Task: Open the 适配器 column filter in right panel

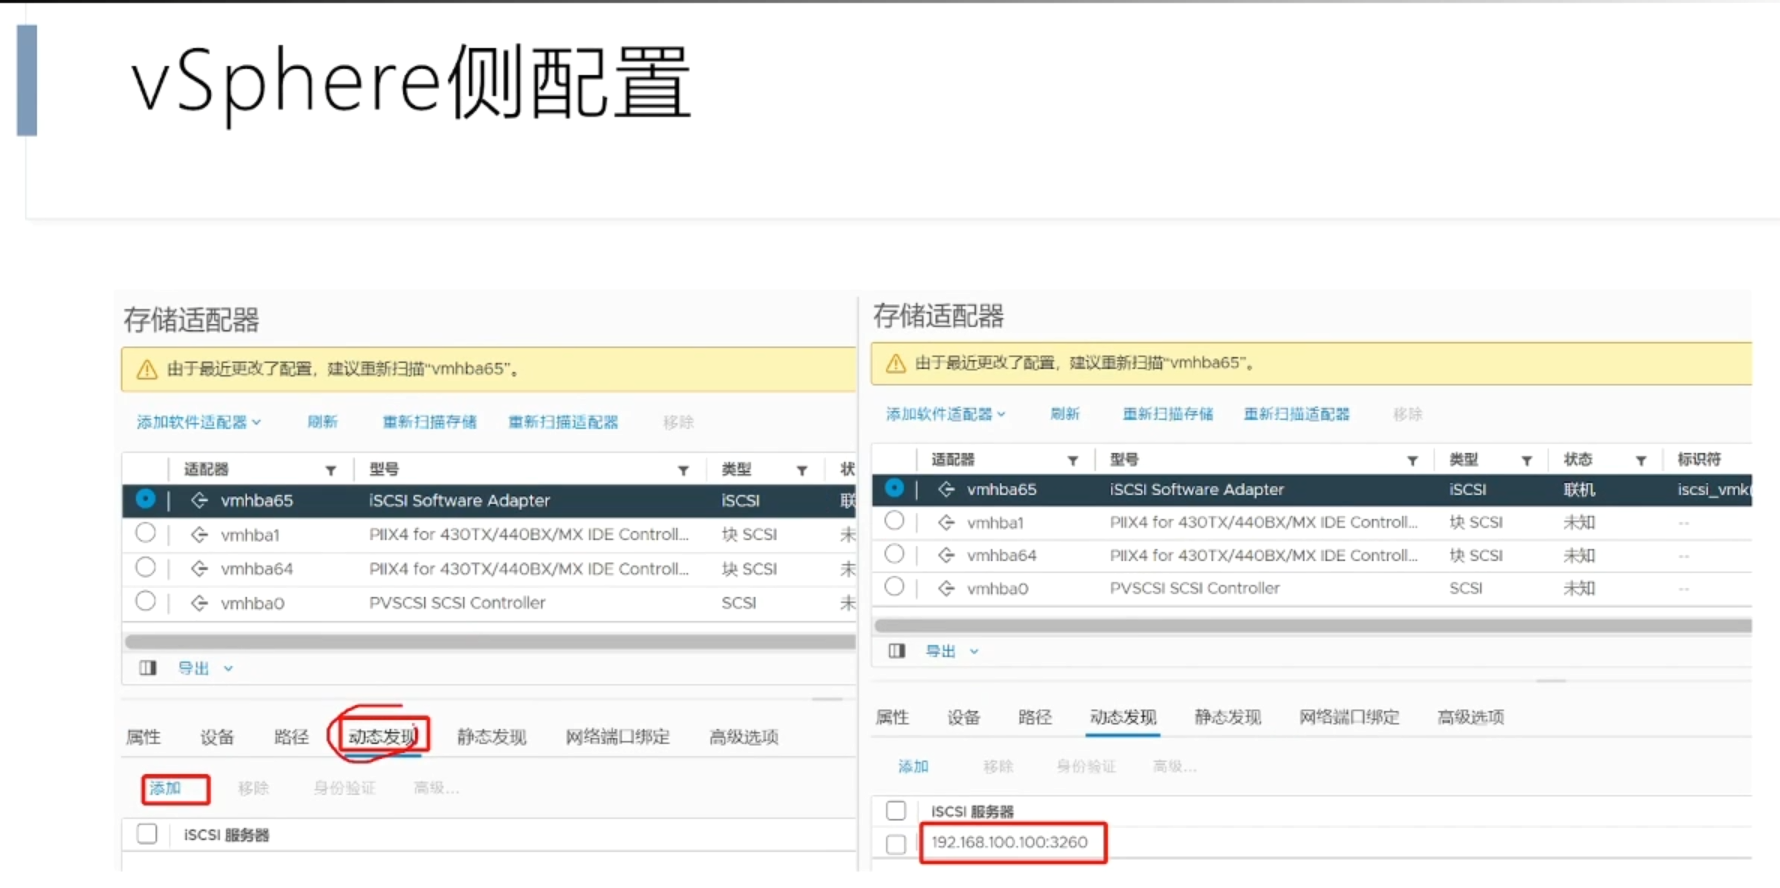Action: click(1073, 460)
